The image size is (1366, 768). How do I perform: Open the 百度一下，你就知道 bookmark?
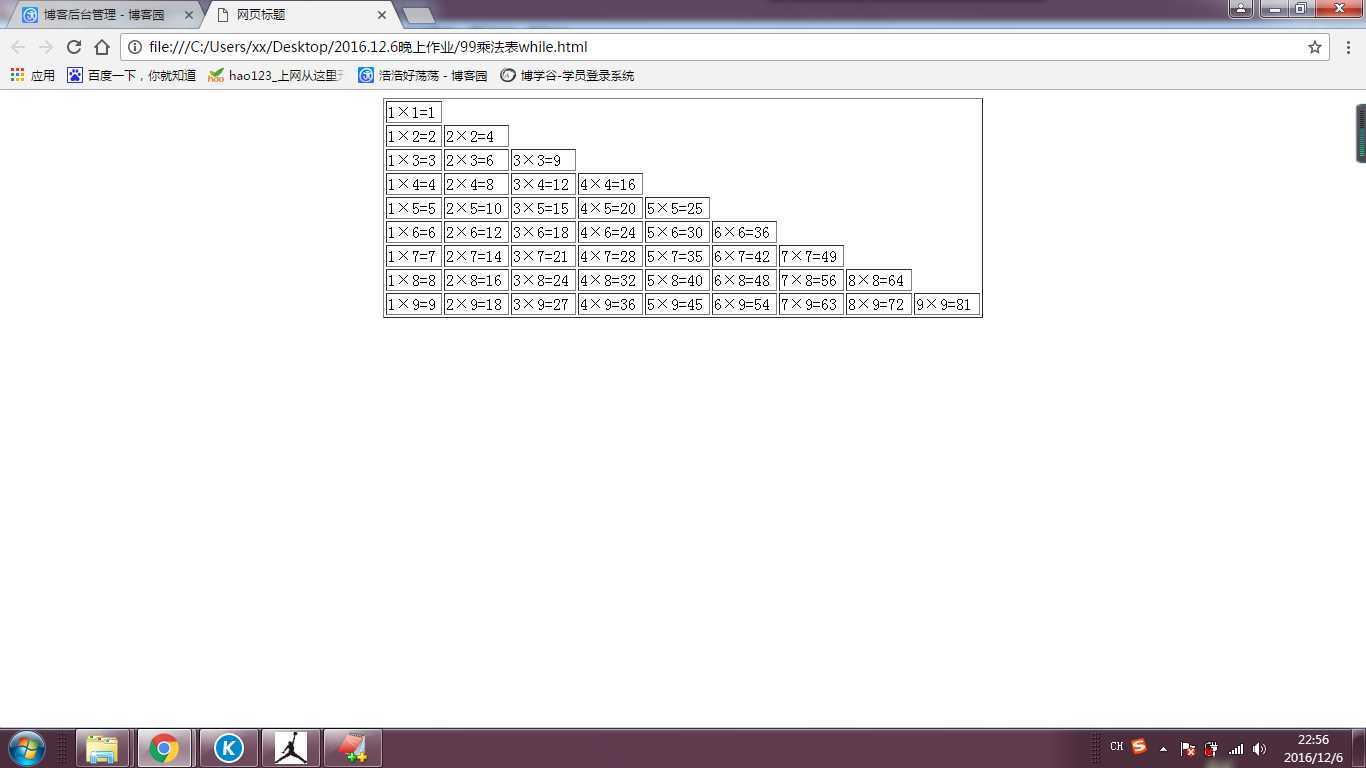pyautogui.click(x=132, y=75)
